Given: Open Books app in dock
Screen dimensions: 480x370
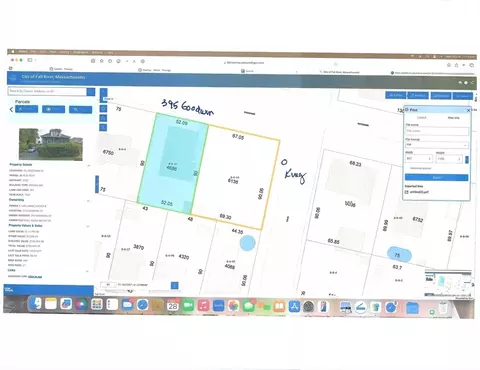Looking at the screenshot, I should click(279, 306).
